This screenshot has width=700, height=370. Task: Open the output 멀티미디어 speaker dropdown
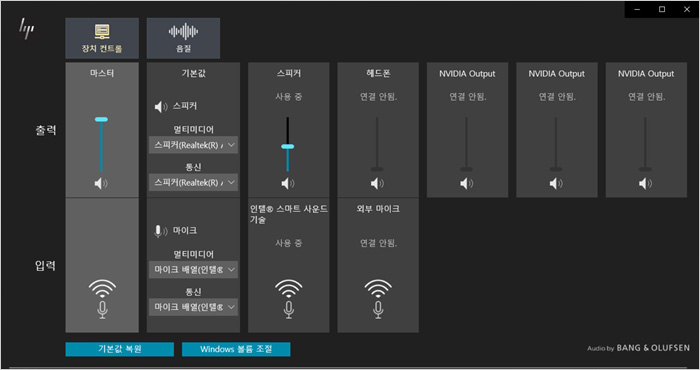(193, 145)
